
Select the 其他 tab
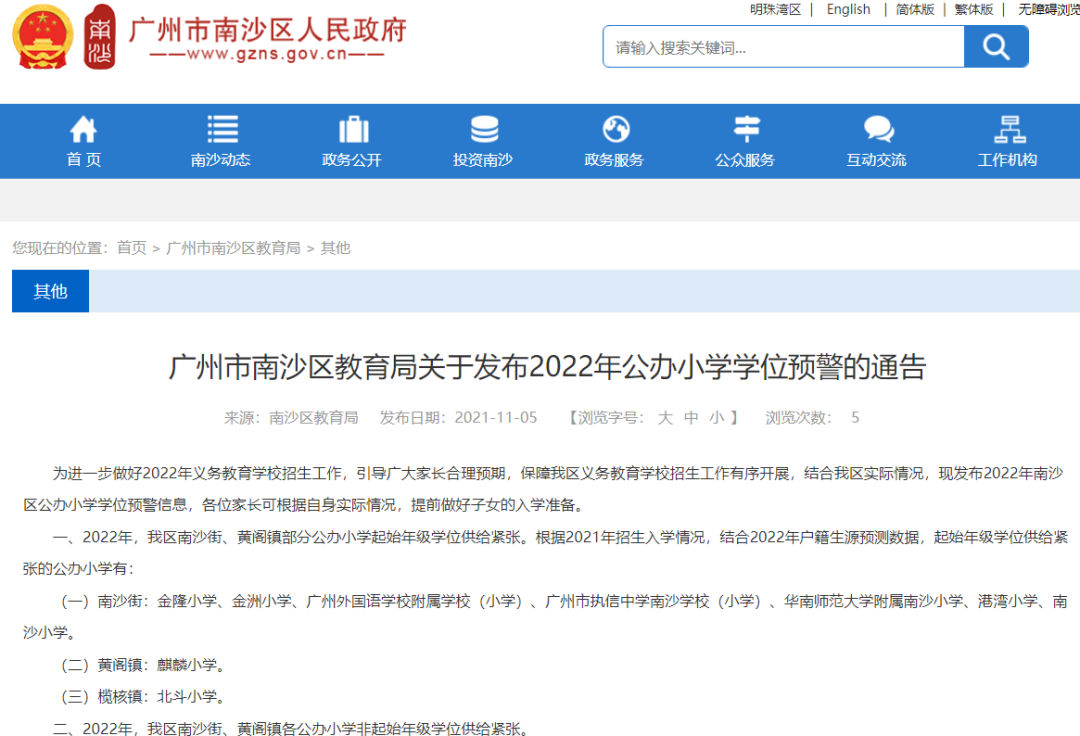(50, 290)
